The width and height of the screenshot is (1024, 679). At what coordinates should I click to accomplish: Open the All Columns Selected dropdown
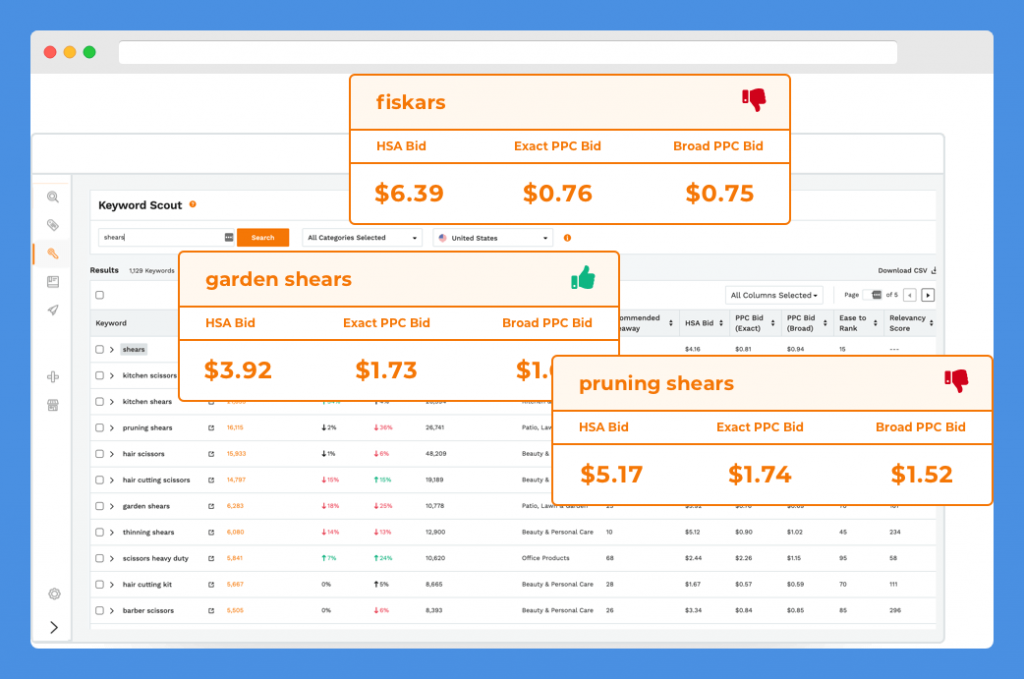[774, 295]
